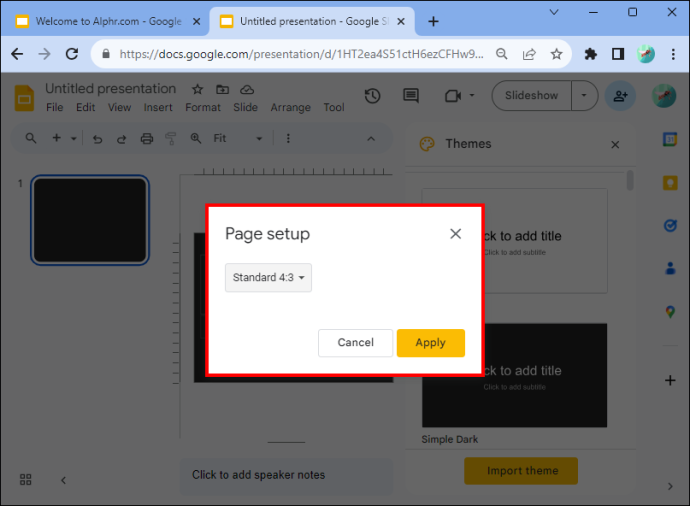Image resolution: width=690 pixels, height=506 pixels.
Task: Select slide 1 thumbnail in filmstrip
Action: pos(90,220)
